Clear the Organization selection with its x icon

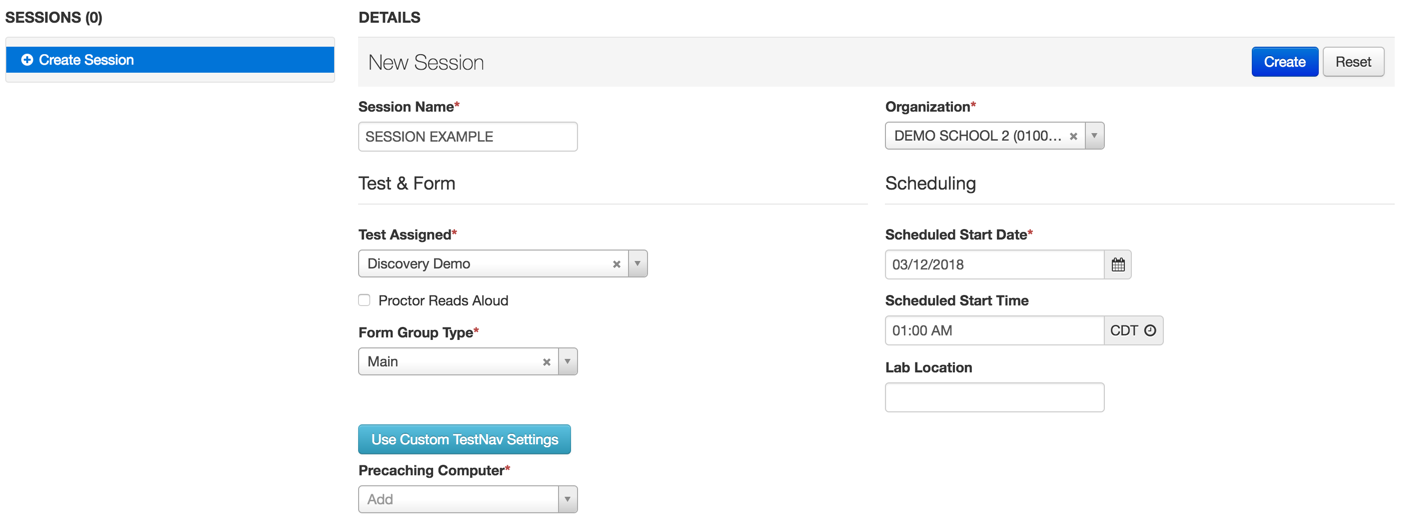tap(1073, 136)
